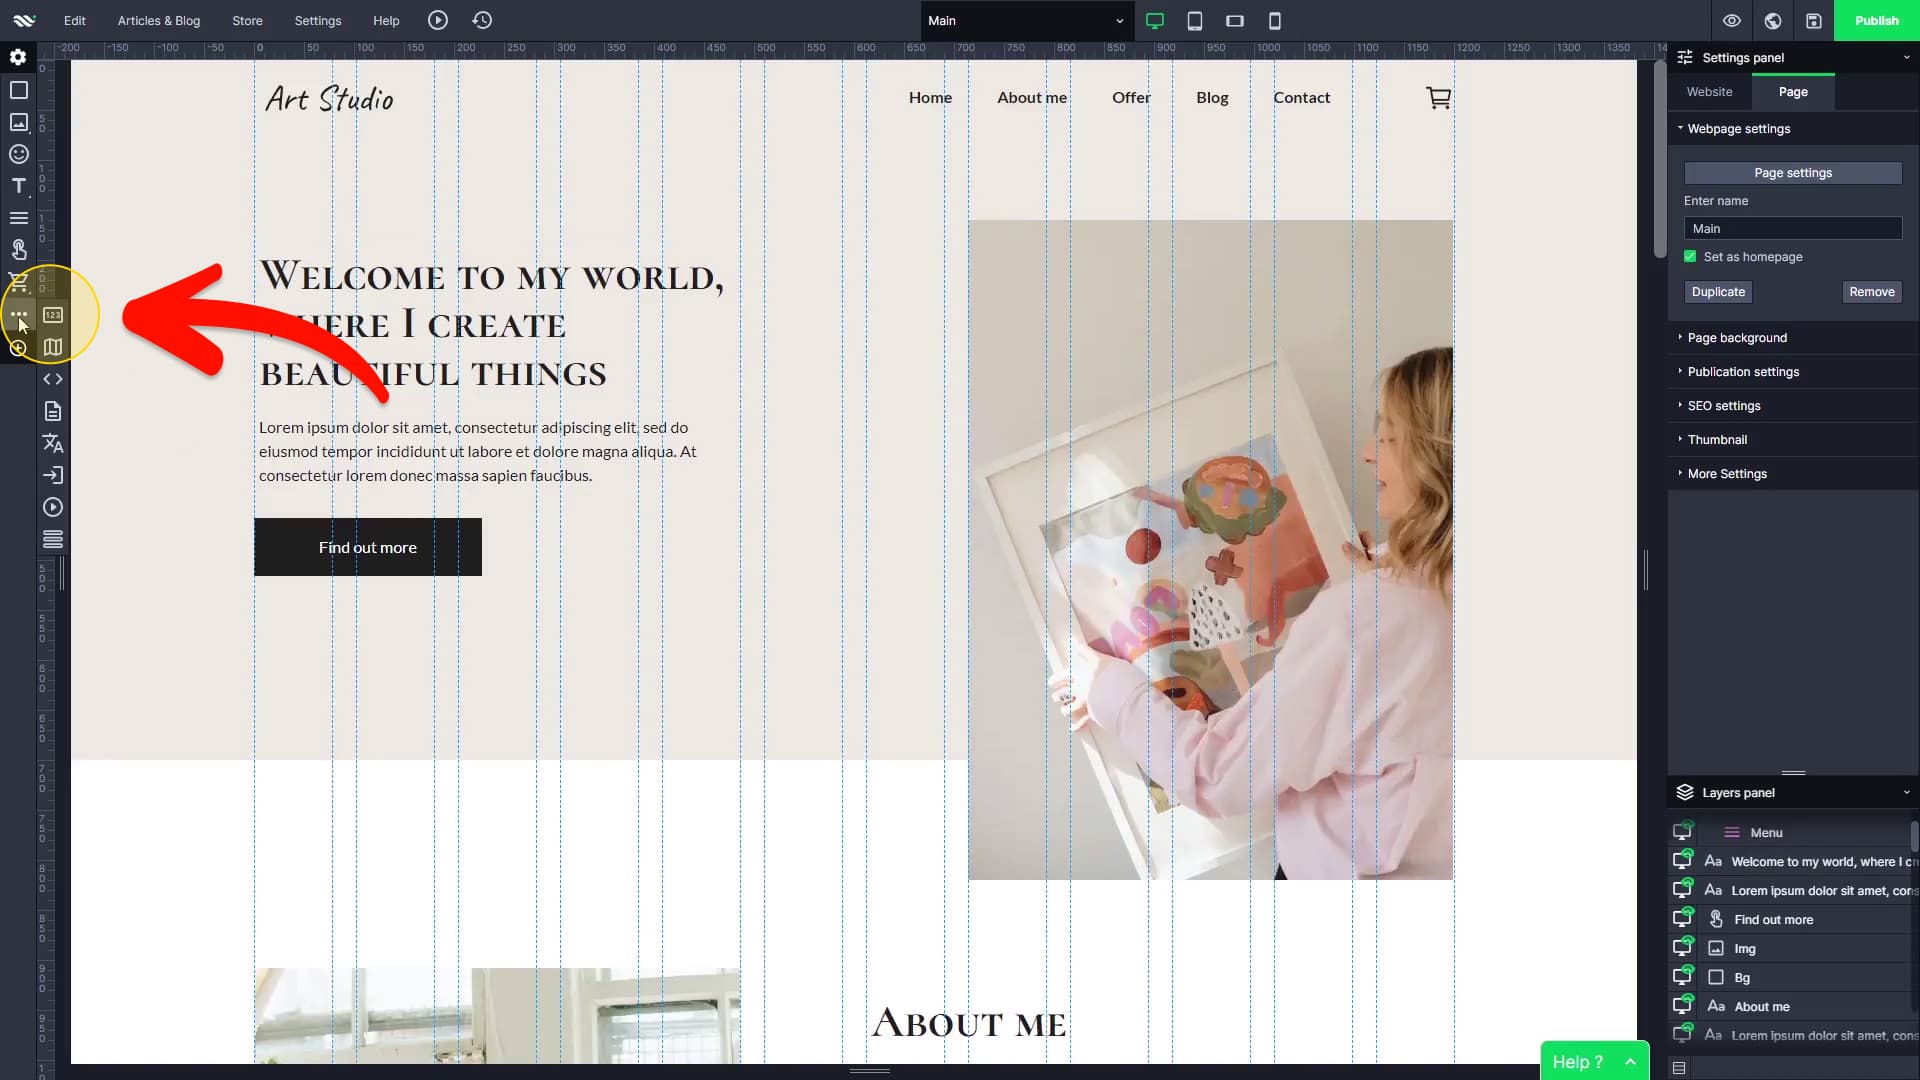Select the 123 counter element
This screenshot has width=1920, height=1080.
click(53, 315)
